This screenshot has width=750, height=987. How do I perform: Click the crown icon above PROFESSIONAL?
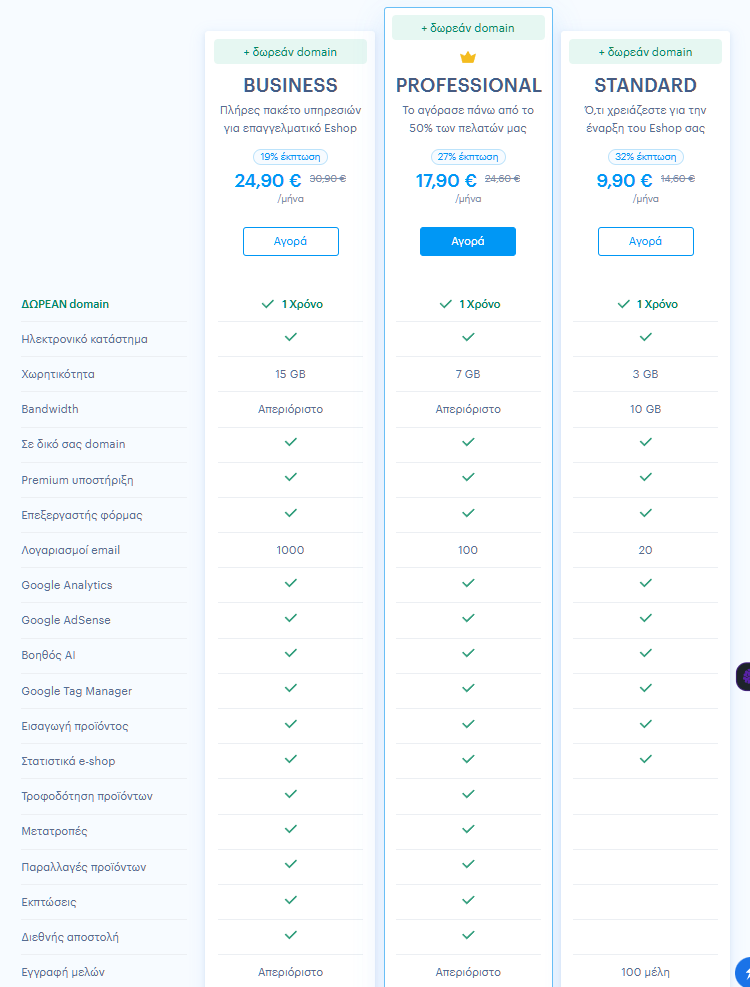pyautogui.click(x=468, y=58)
